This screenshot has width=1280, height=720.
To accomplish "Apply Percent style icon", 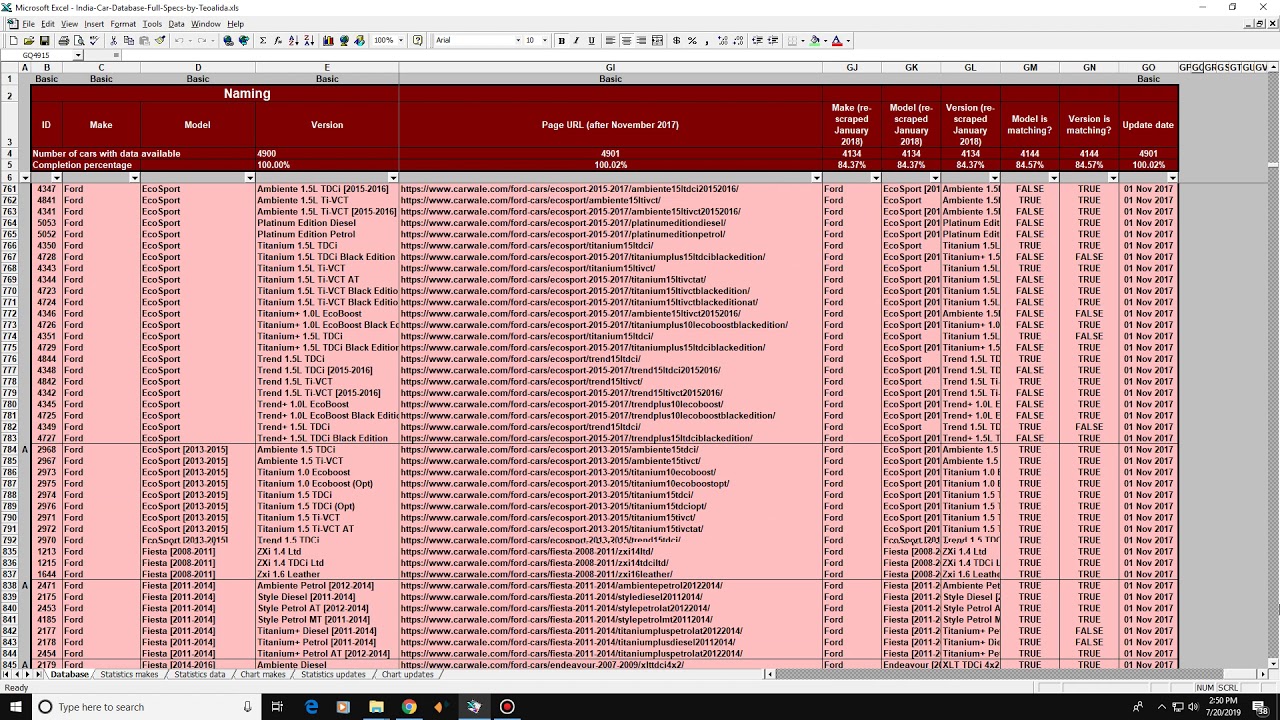I will (x=692, y=40).
